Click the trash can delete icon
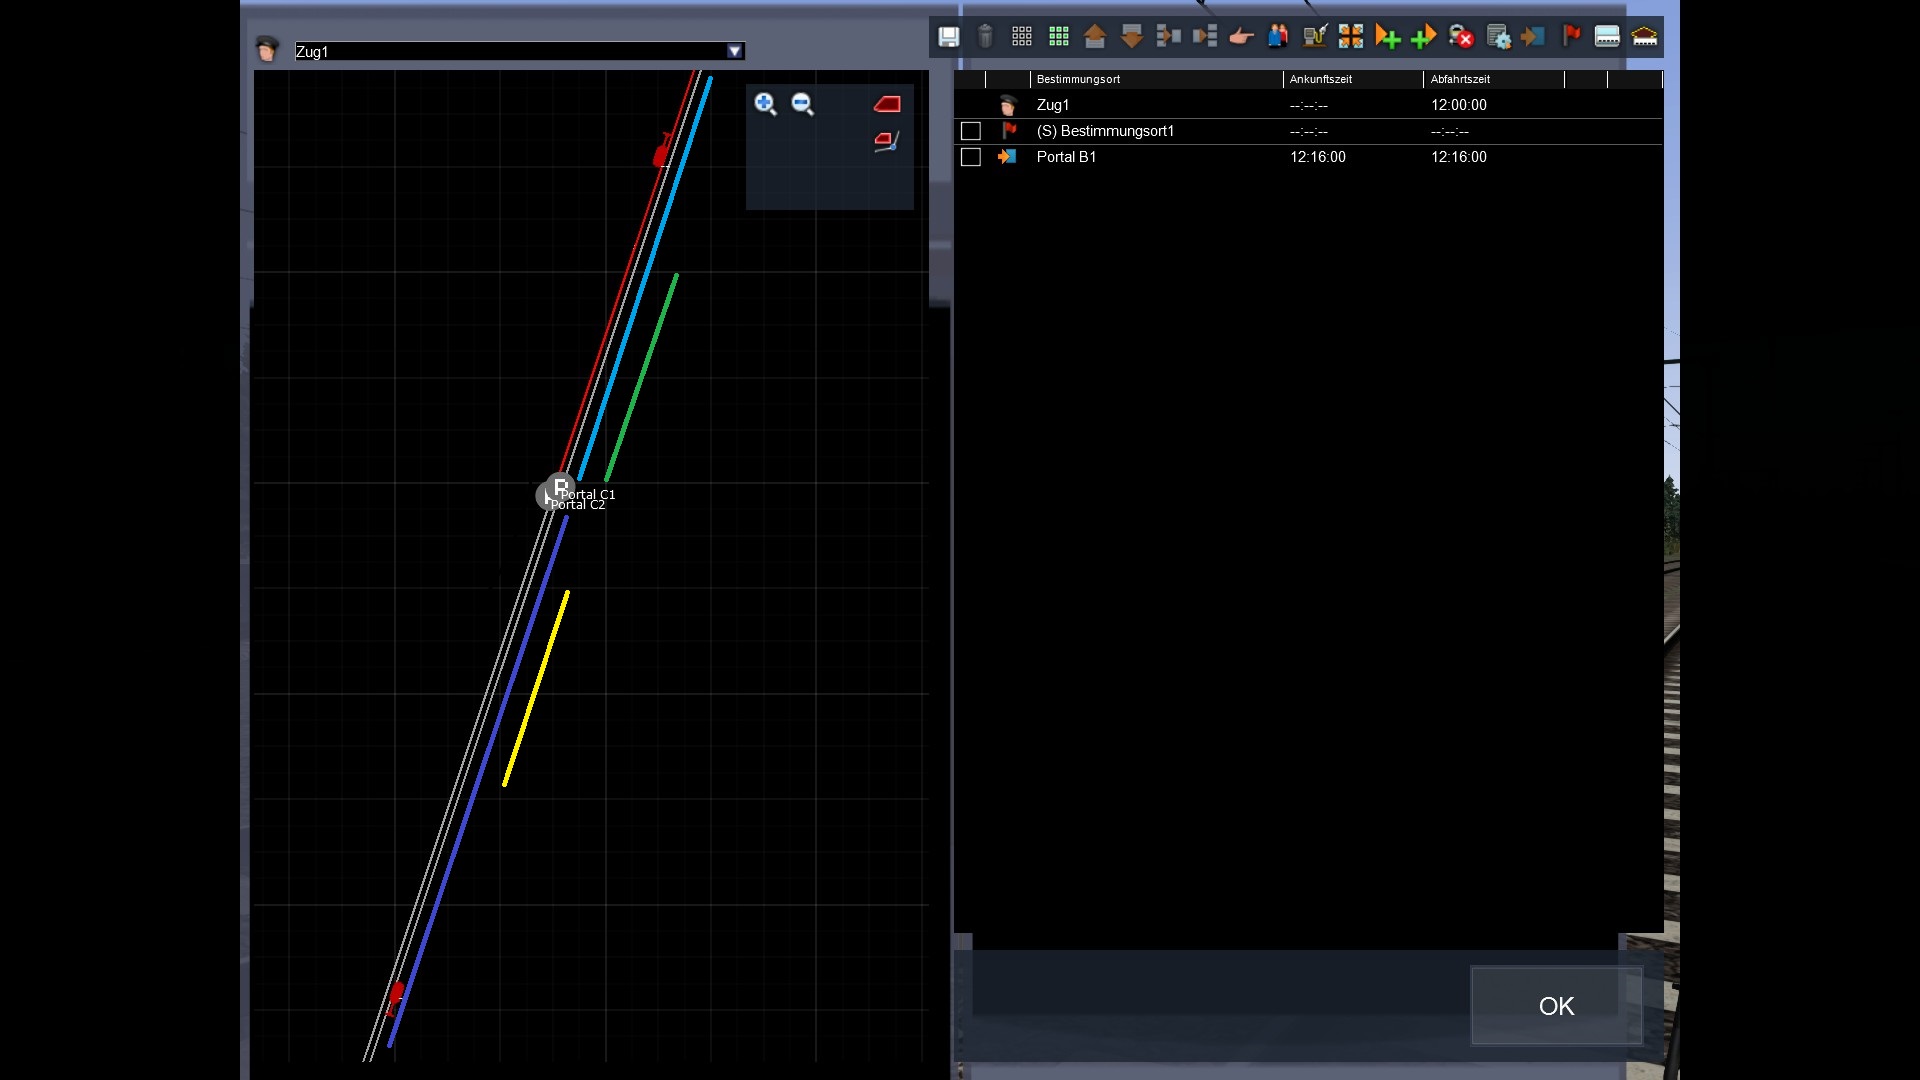The height and width of the screenshot is (1080, 1920). [985, 37]
